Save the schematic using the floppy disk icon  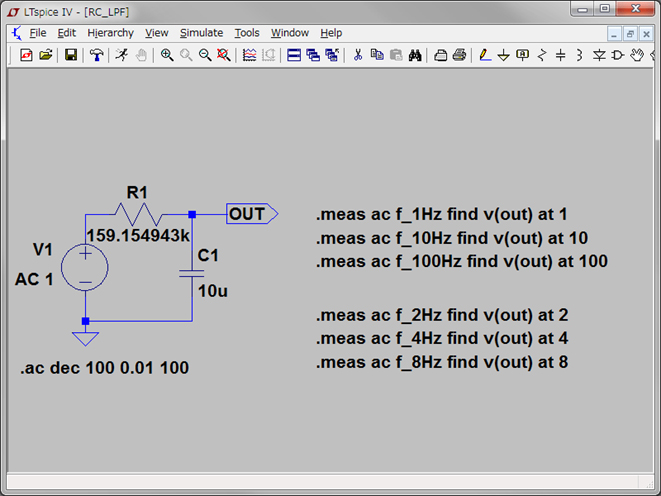[x=71, y=55]
